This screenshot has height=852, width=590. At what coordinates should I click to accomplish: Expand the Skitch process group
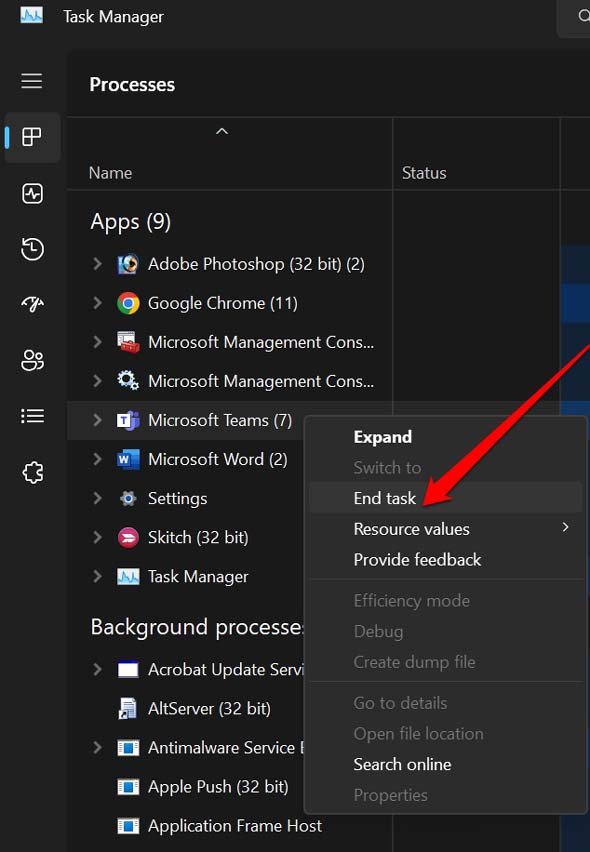97,537
